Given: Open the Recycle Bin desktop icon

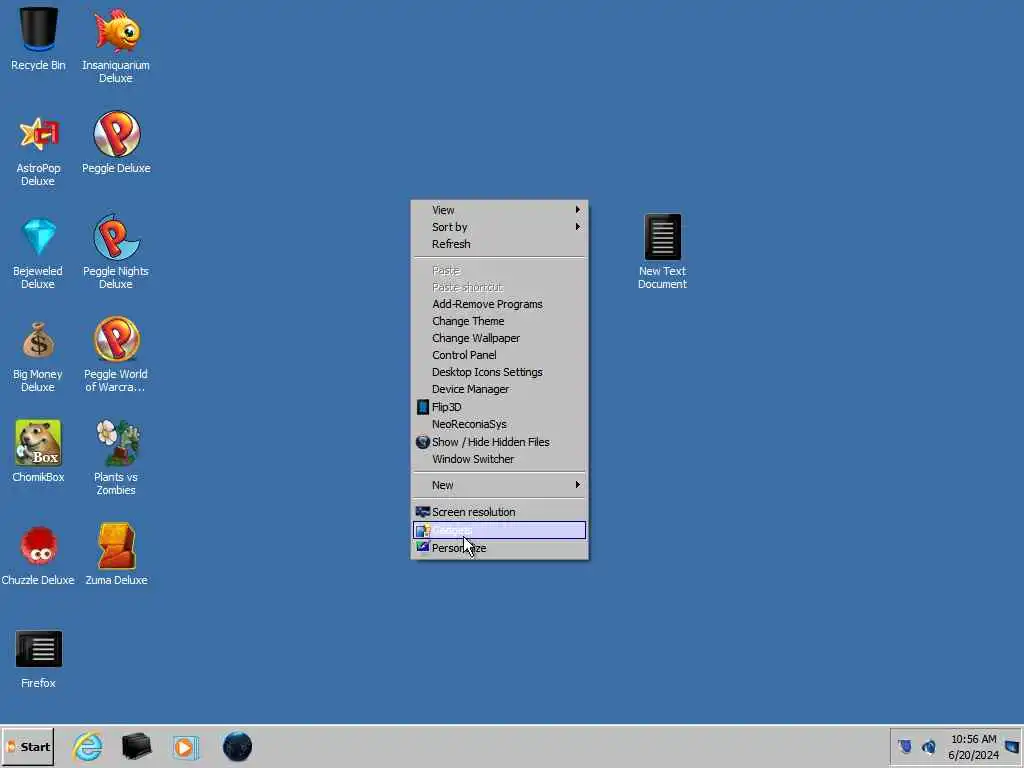Looking at the screenshot, I should pyautogui.click(x=38, y=38).
